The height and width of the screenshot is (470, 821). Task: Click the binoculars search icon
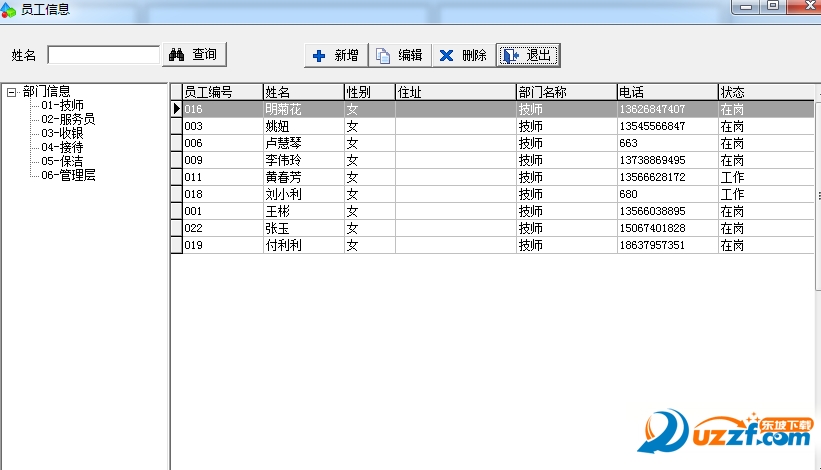(176, 54)
